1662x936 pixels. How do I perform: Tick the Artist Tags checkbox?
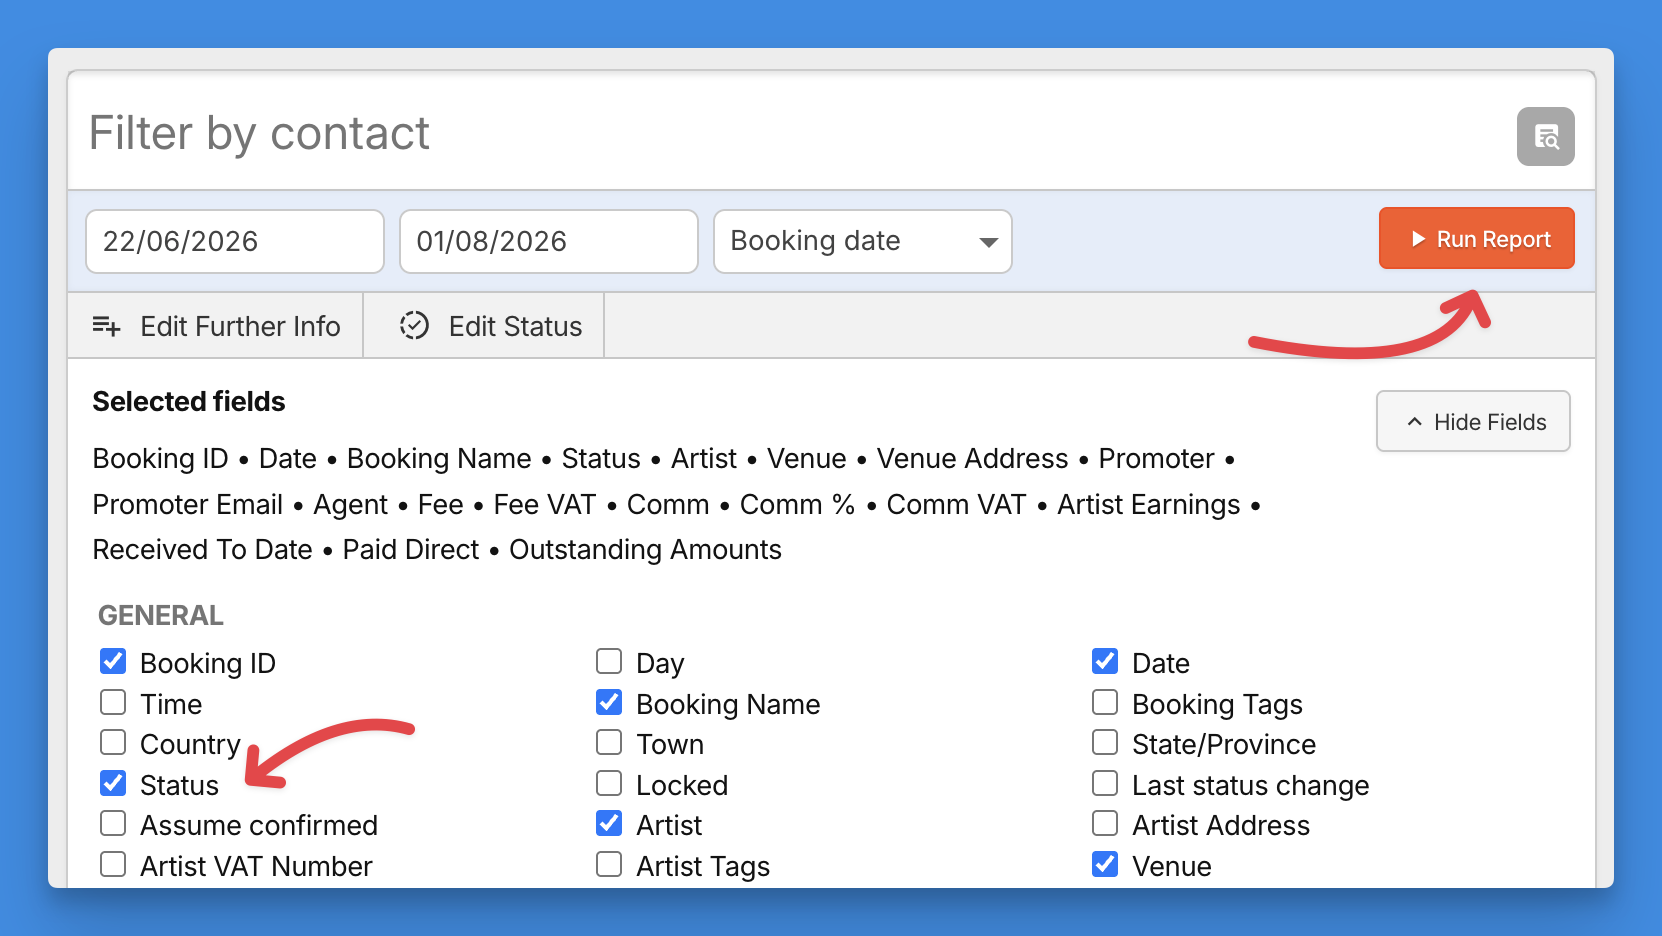(x=609, y=864)
